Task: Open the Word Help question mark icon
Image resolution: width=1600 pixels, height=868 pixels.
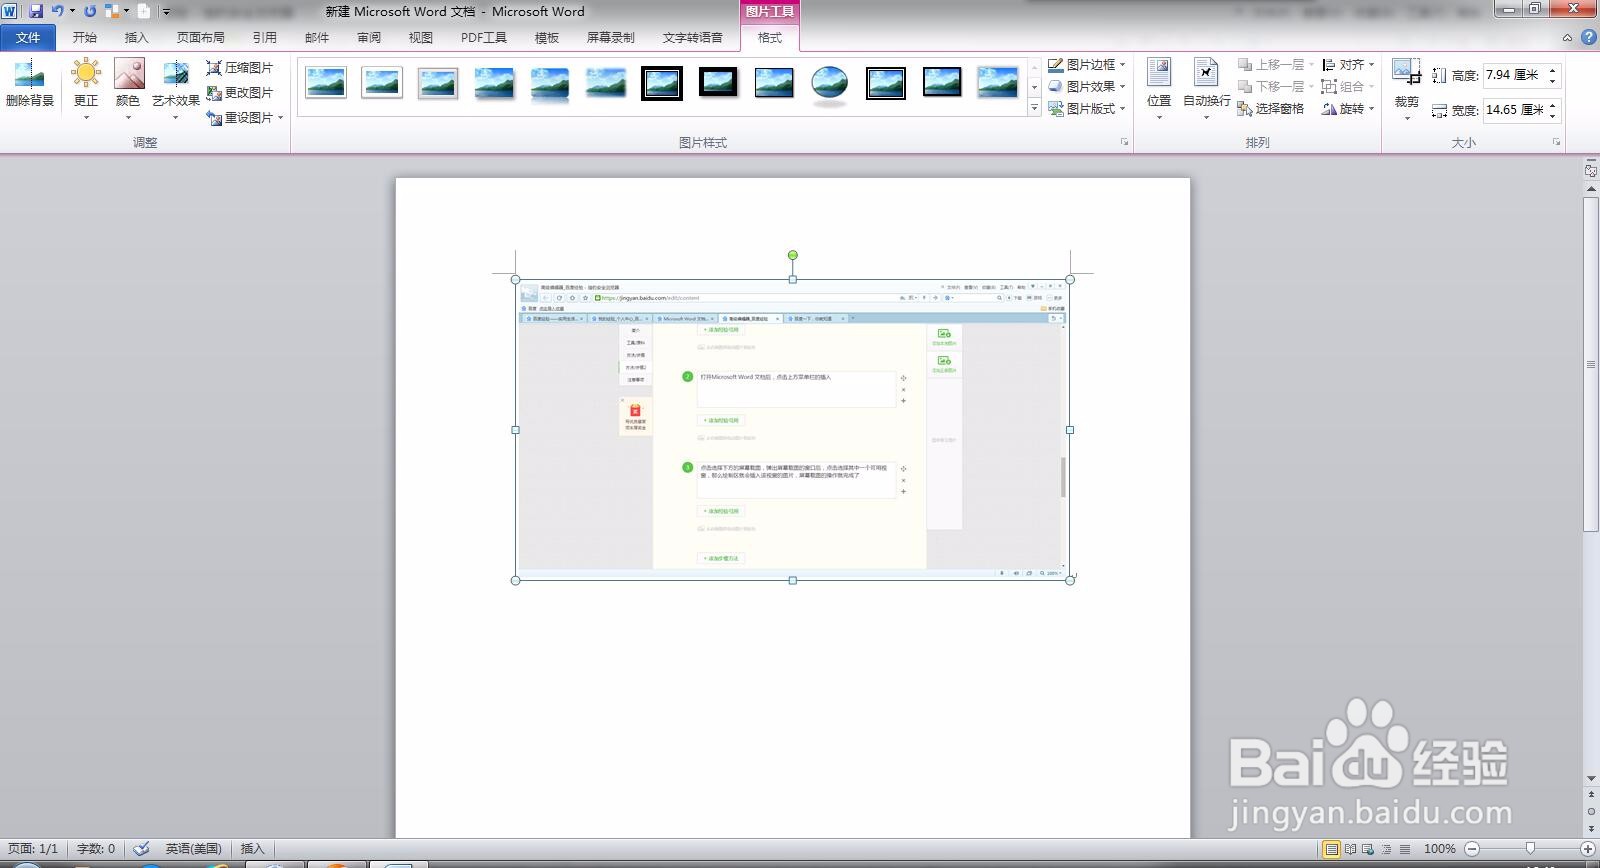Action: (1588, 37)
